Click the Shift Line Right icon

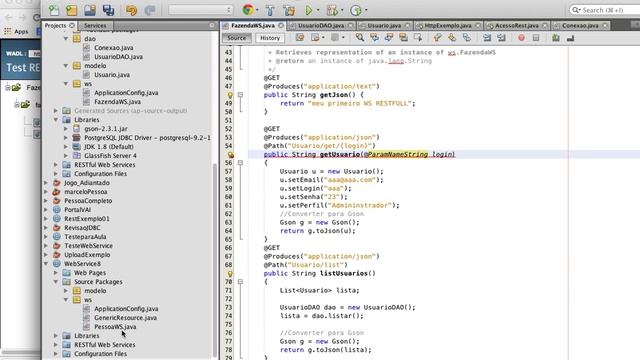[x=501, y=38]
